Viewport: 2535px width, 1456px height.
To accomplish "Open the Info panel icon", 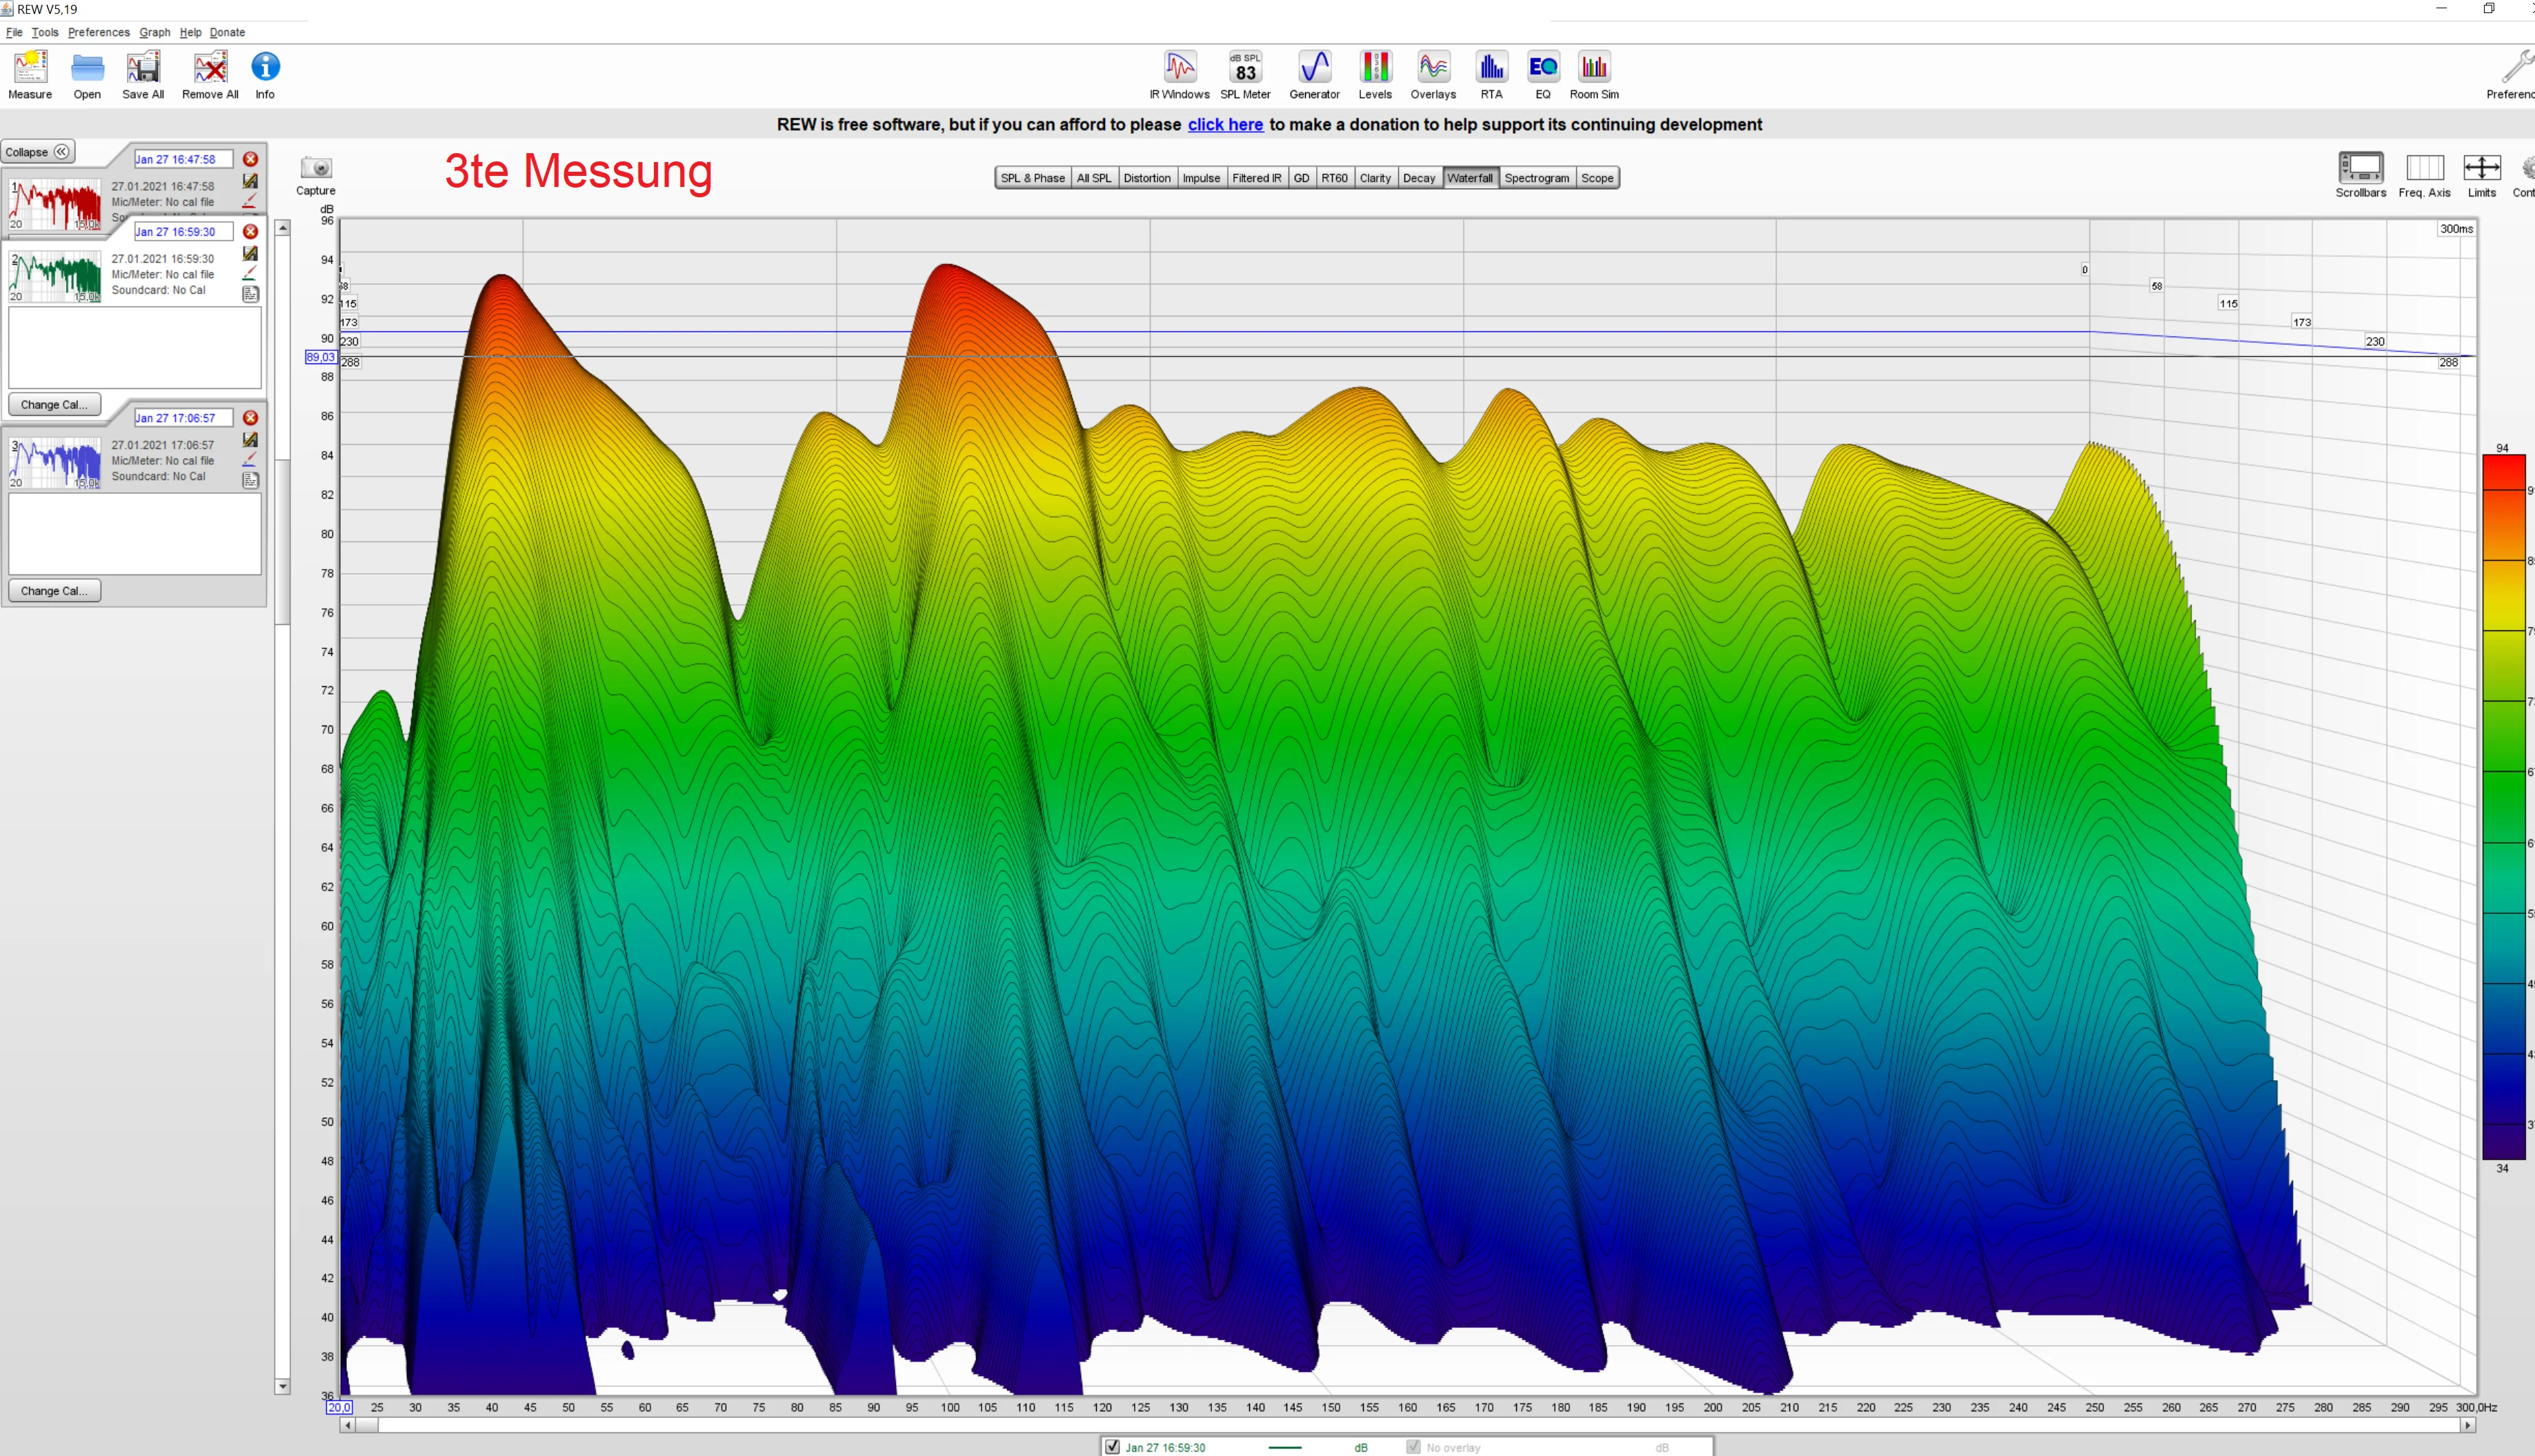I will coord(265,75).
